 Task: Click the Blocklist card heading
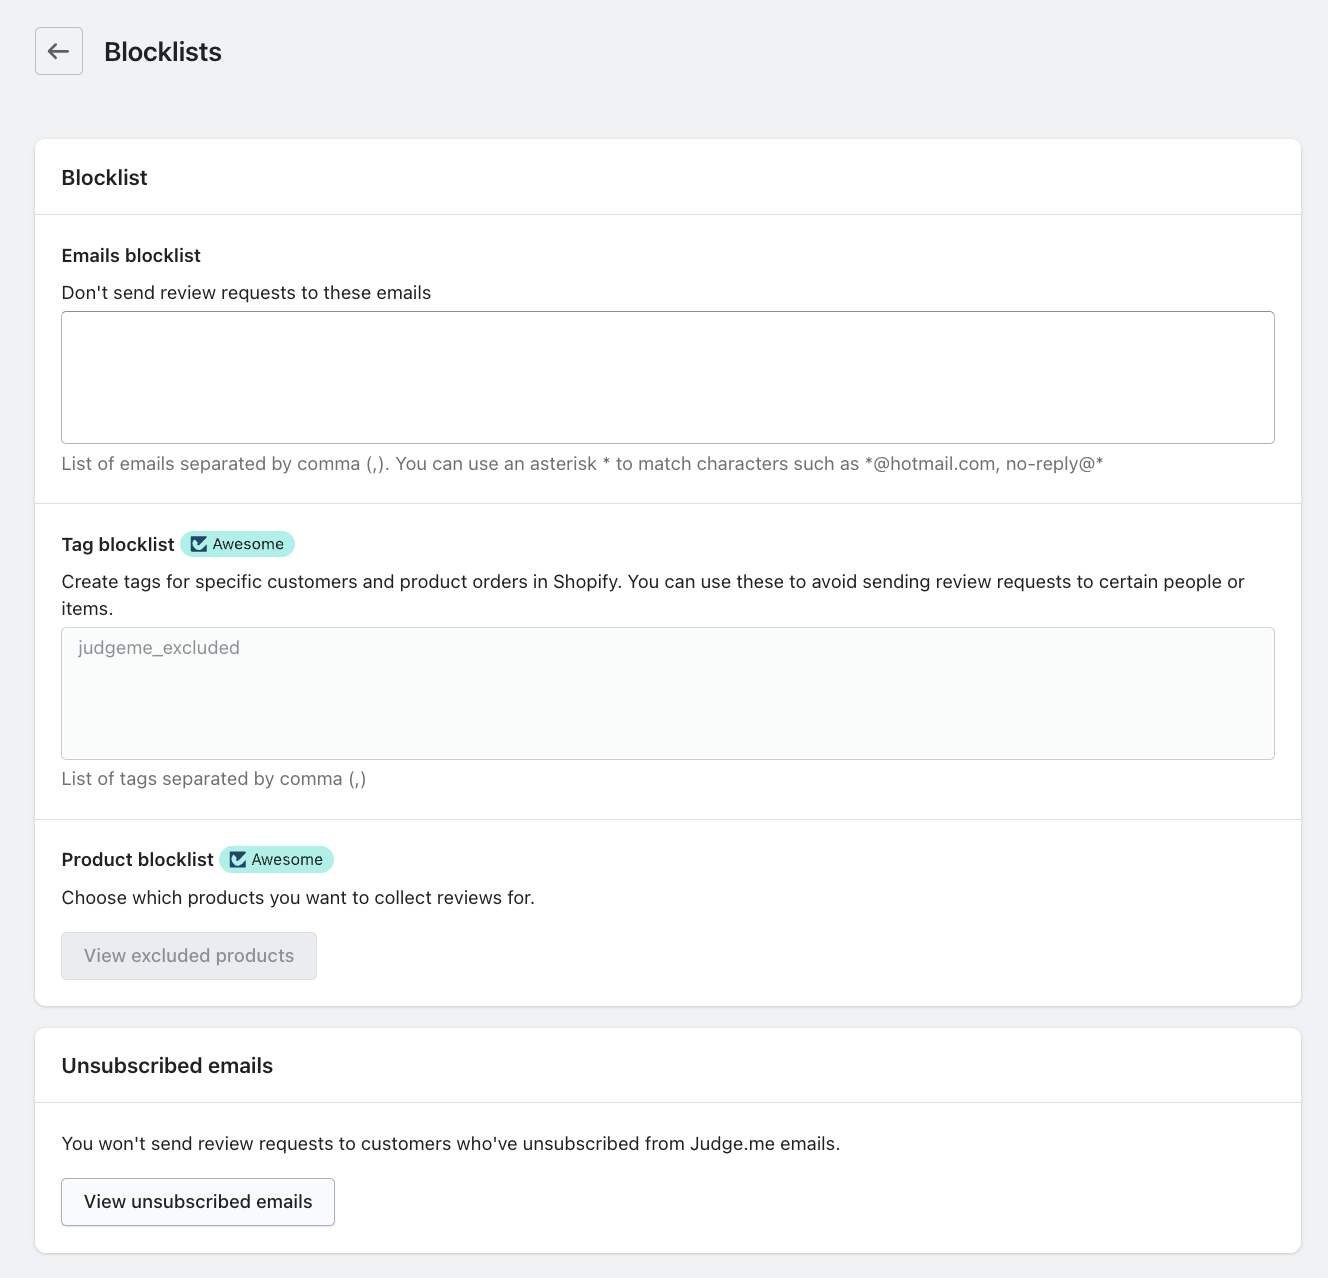click(x=104, y=178)
